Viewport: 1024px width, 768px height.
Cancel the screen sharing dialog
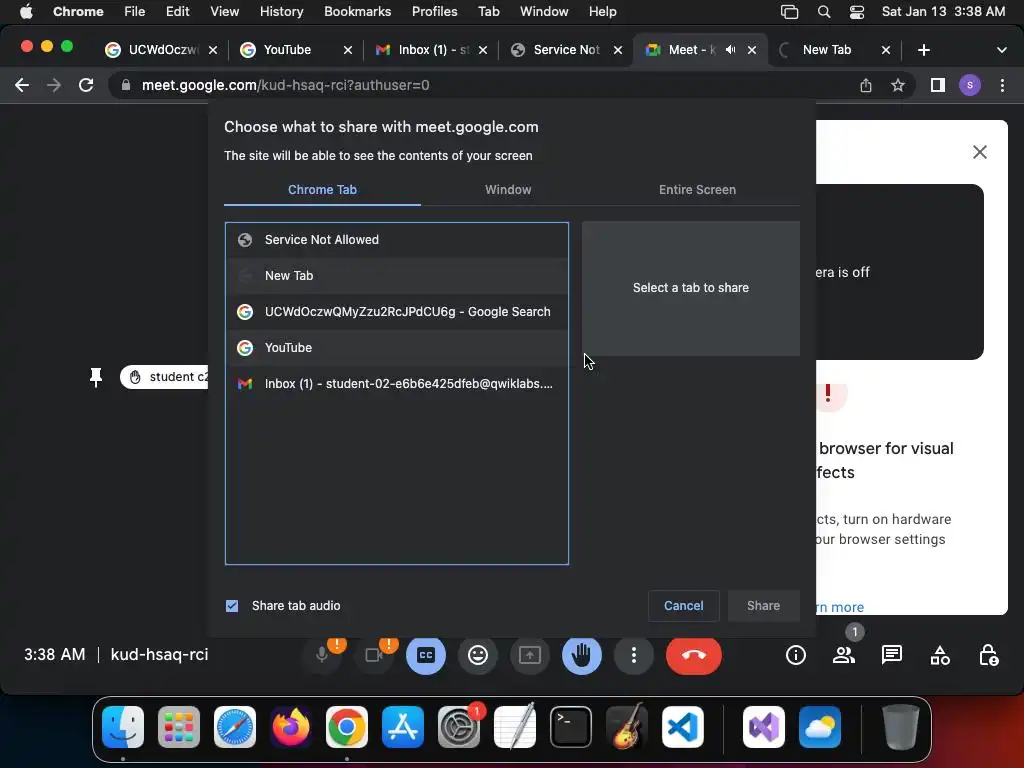coord(683,605)
